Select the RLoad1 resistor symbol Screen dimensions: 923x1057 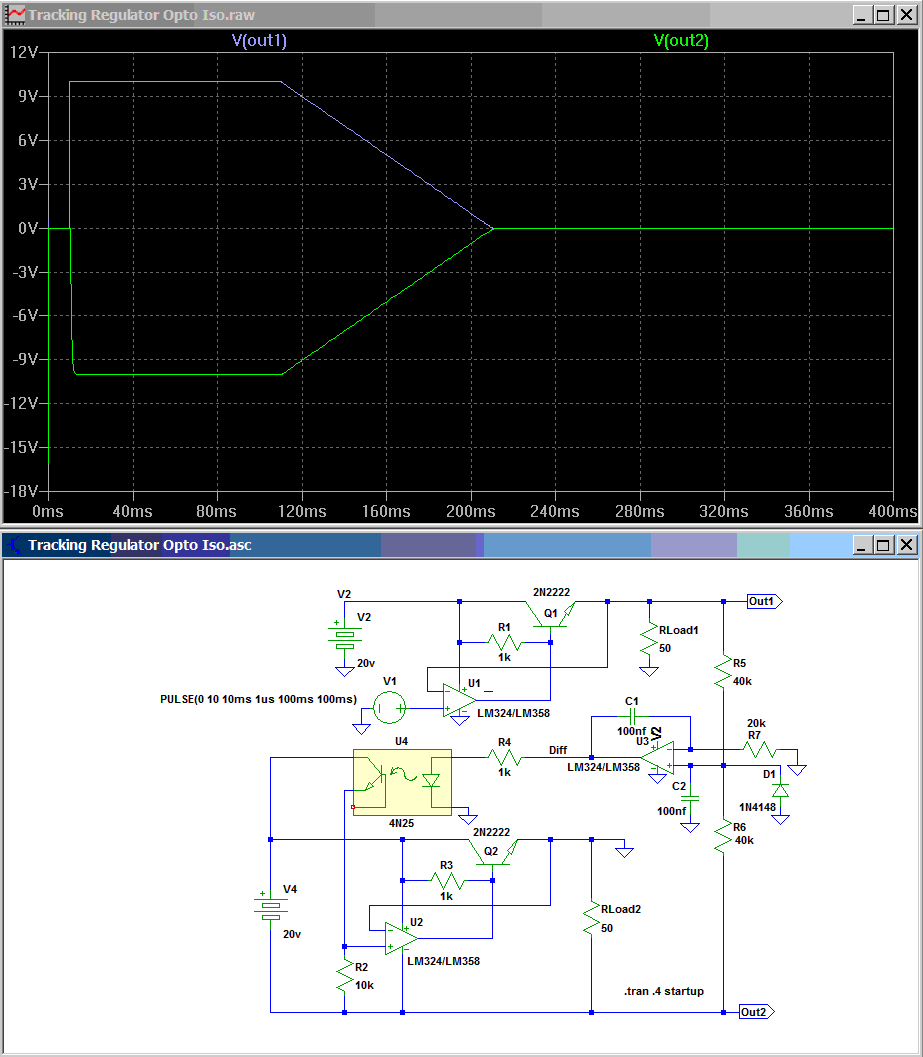tap(649, 638)
